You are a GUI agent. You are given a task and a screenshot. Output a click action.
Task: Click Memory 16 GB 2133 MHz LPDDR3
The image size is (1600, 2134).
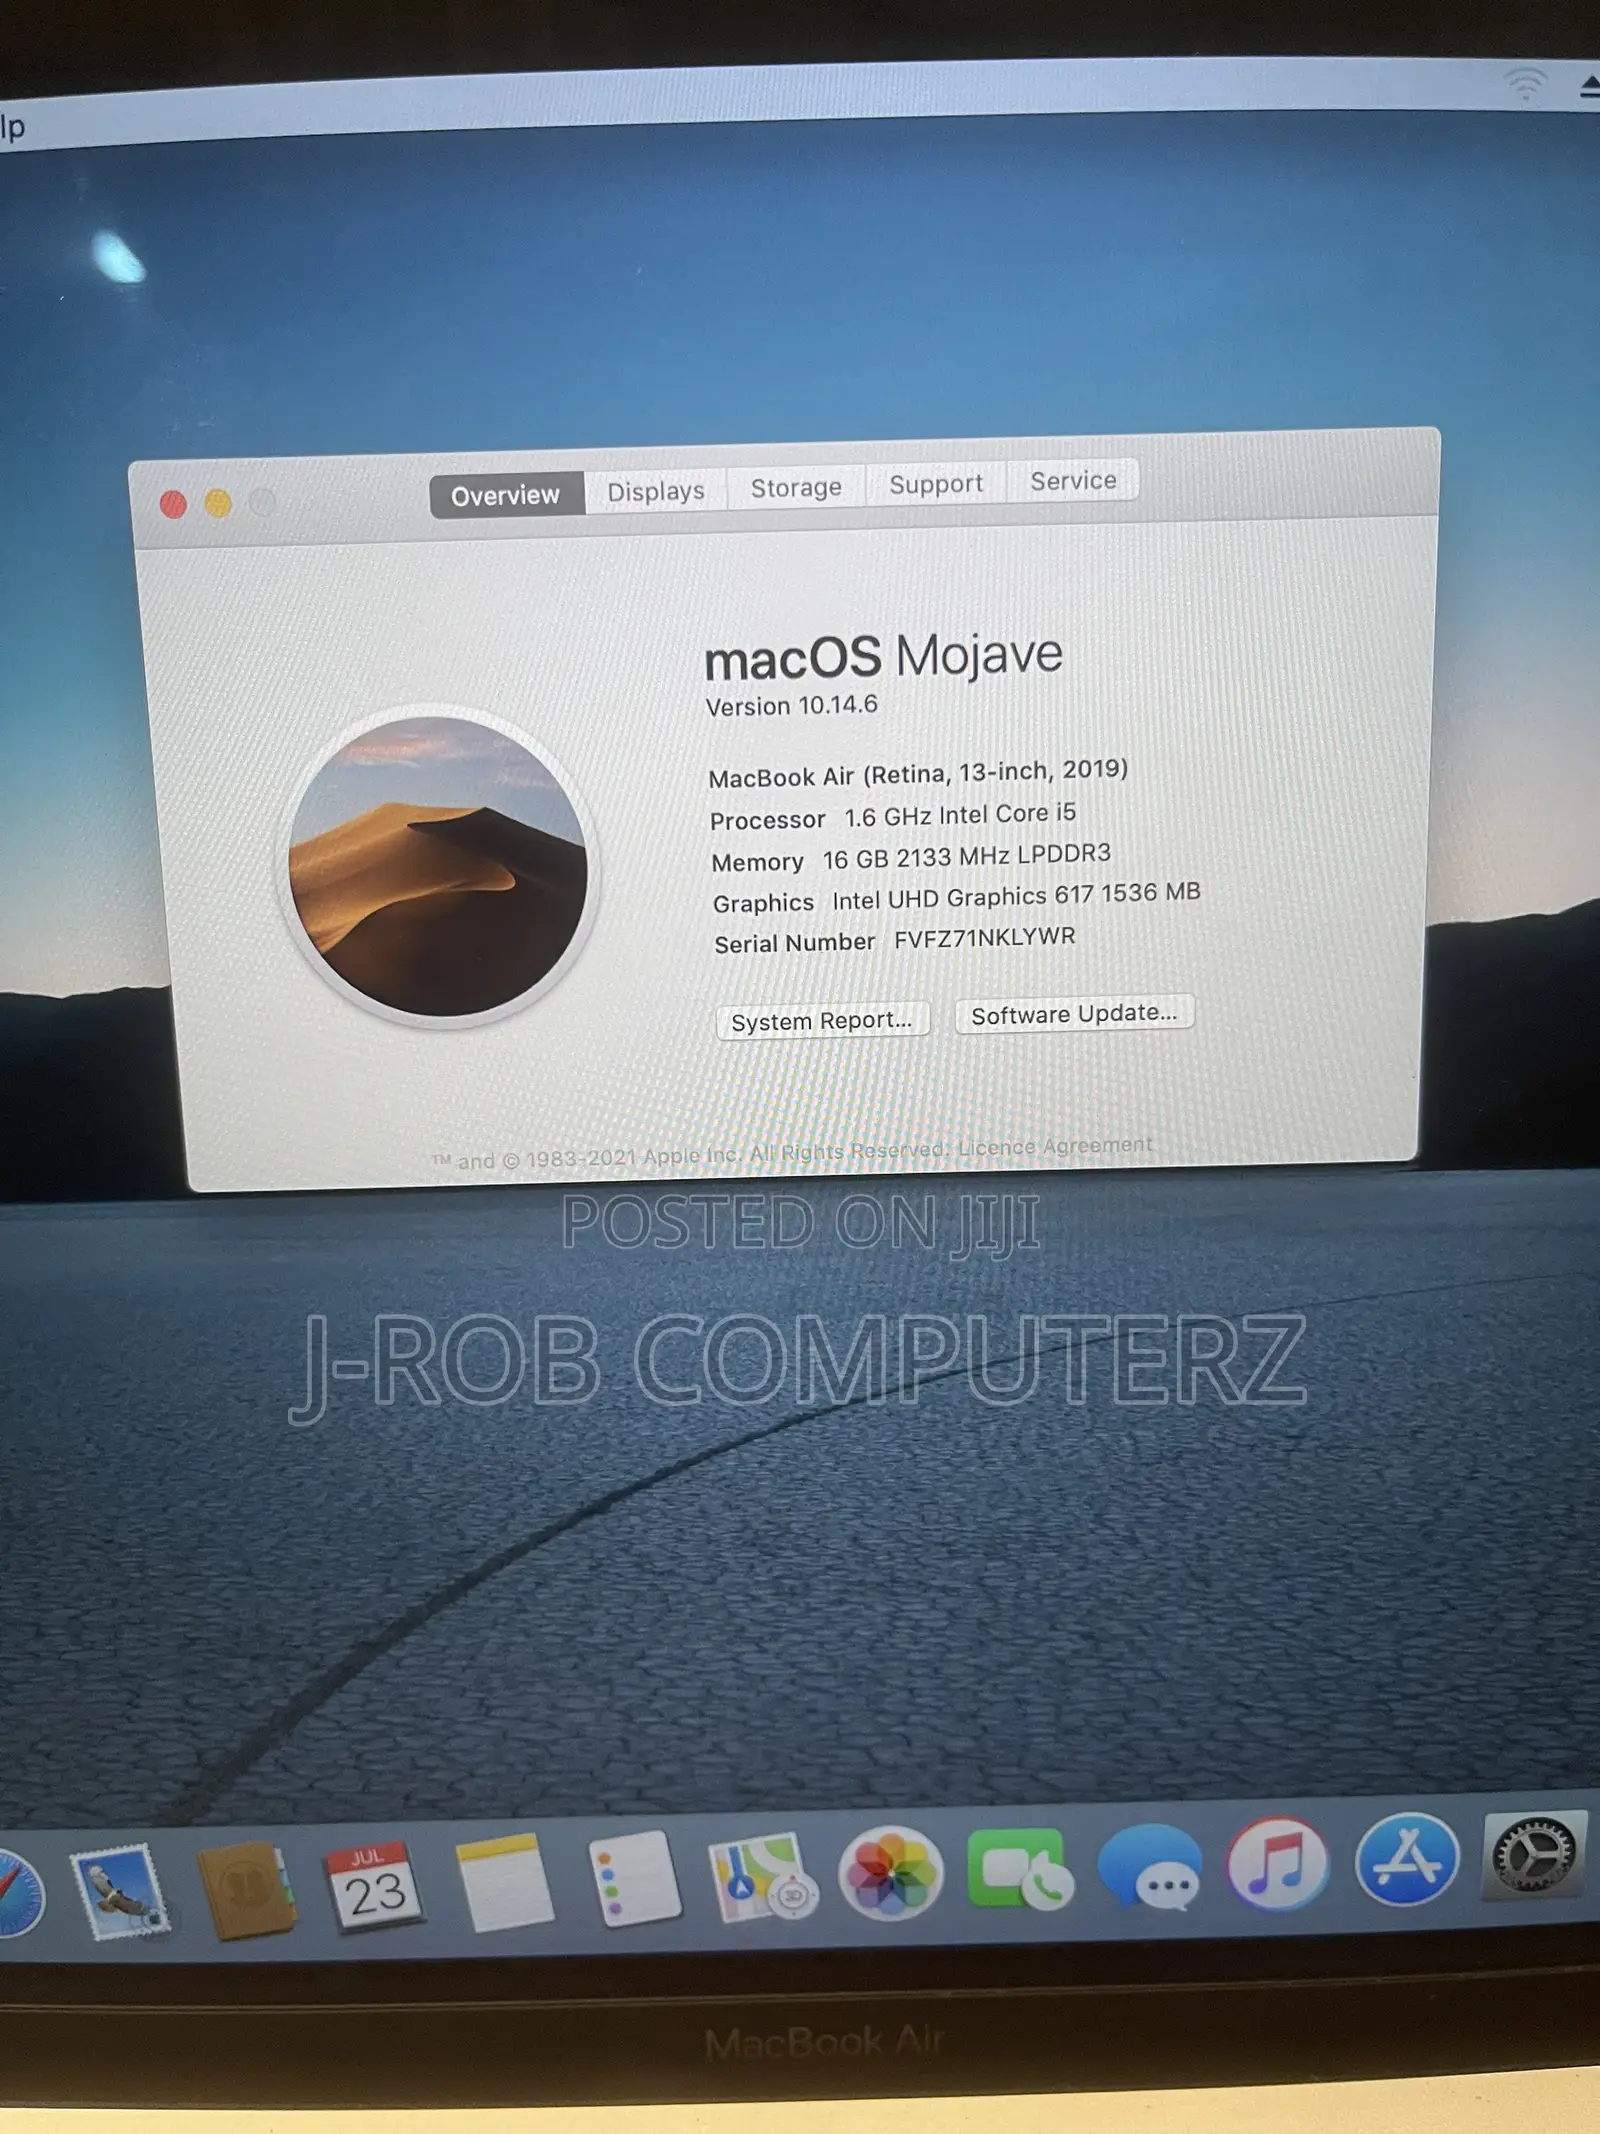click(x=911, y=858)
